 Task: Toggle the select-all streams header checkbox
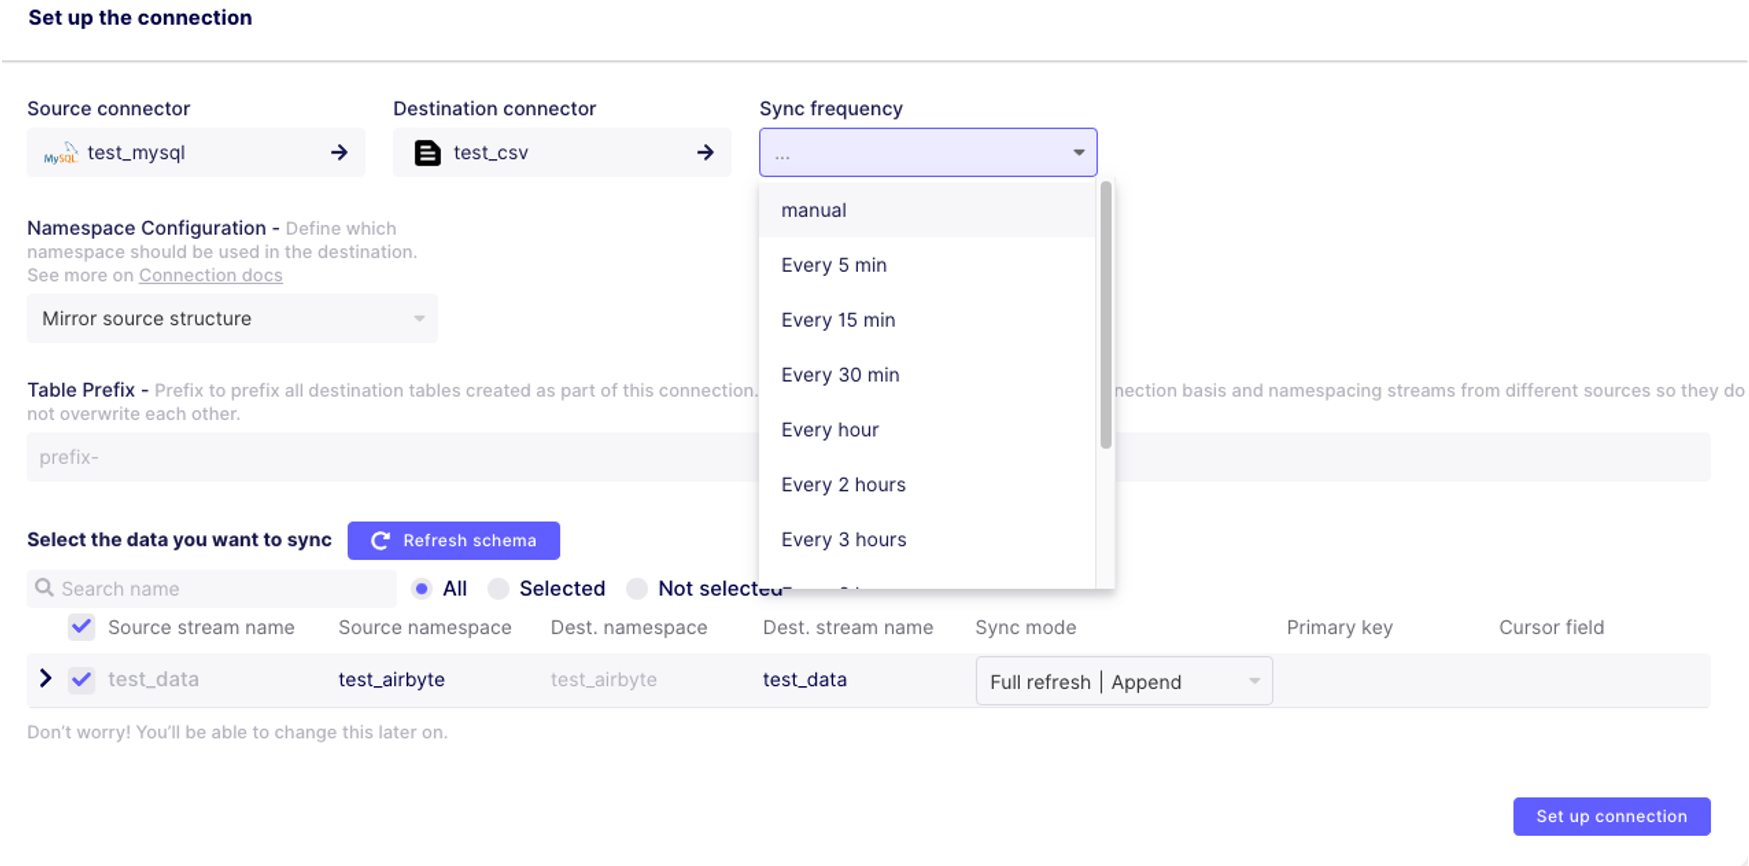(82, 627)
